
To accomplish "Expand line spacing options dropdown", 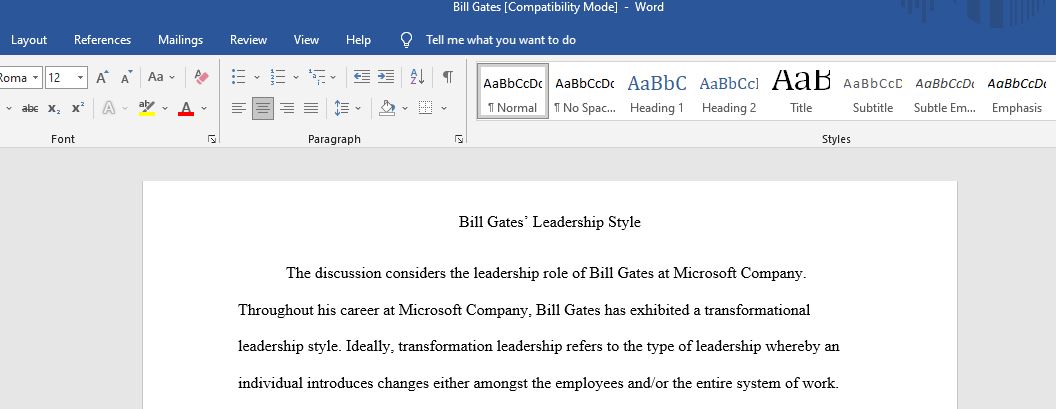I will 358,108.
